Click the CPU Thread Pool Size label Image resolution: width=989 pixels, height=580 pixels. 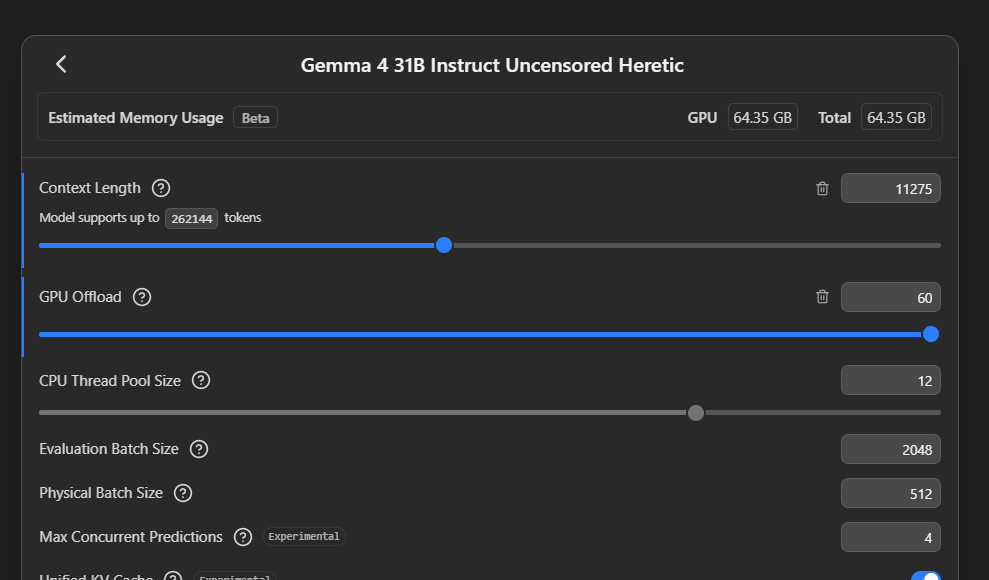(x=110, y=380)
